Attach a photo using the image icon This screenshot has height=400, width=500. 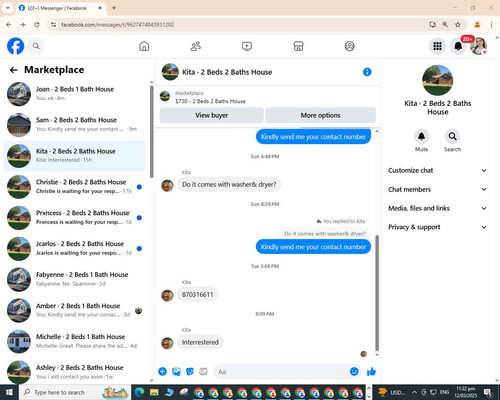(x=176, y=371)
